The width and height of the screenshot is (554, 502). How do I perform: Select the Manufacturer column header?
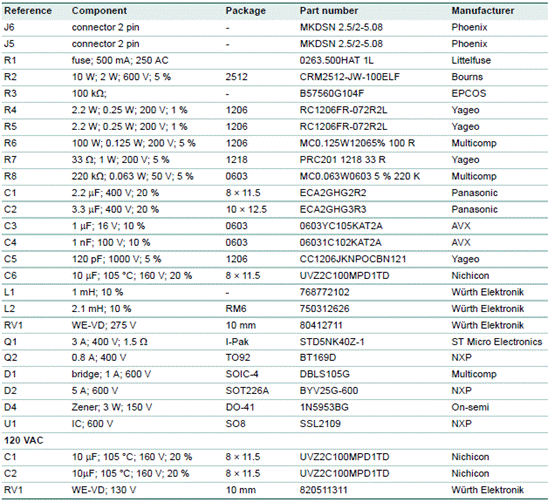(483, 11)
